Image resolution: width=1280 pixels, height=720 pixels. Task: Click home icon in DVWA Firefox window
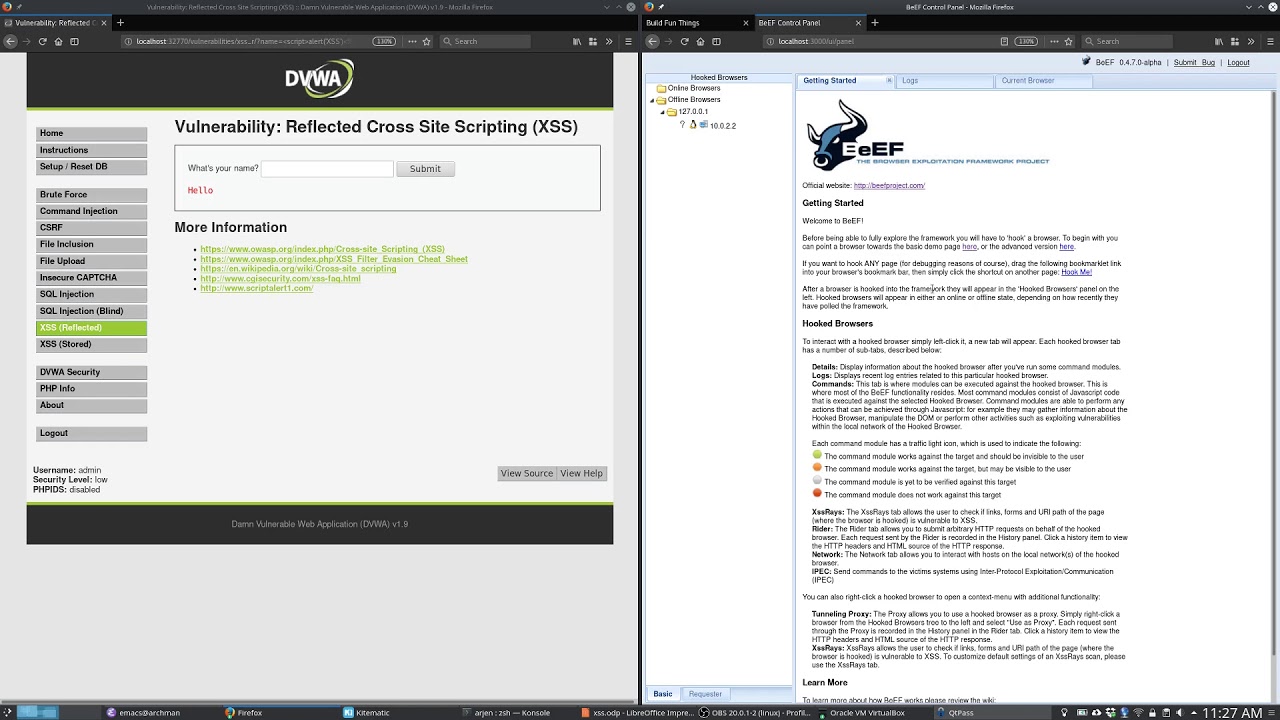[x=58, y=41]
